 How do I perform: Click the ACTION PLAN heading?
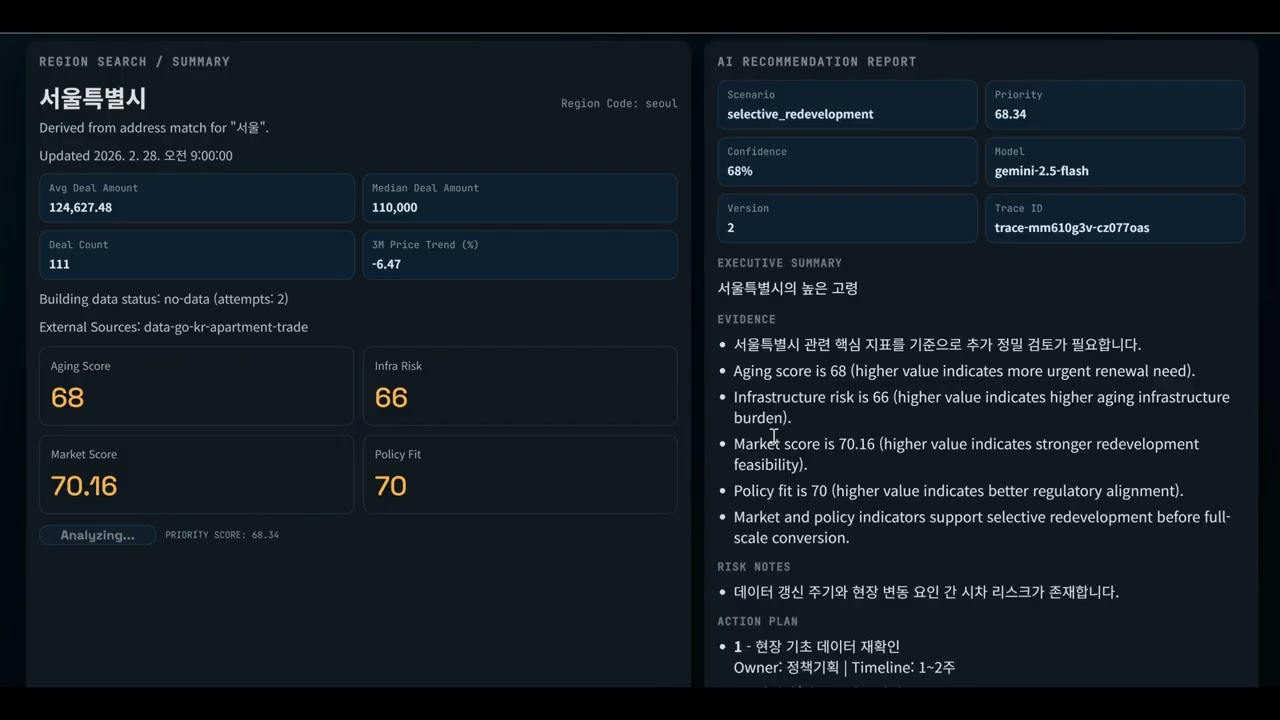758,622
